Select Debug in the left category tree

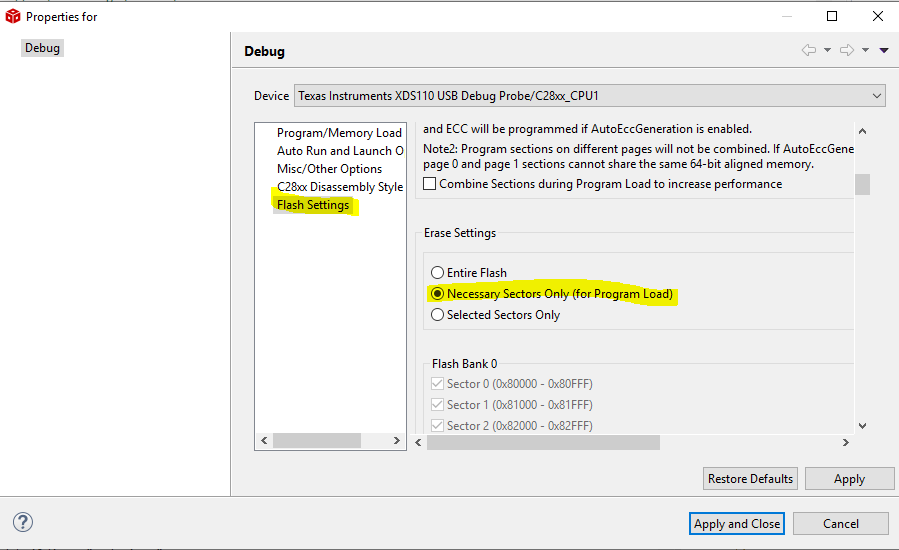click(x=42, y=48)
